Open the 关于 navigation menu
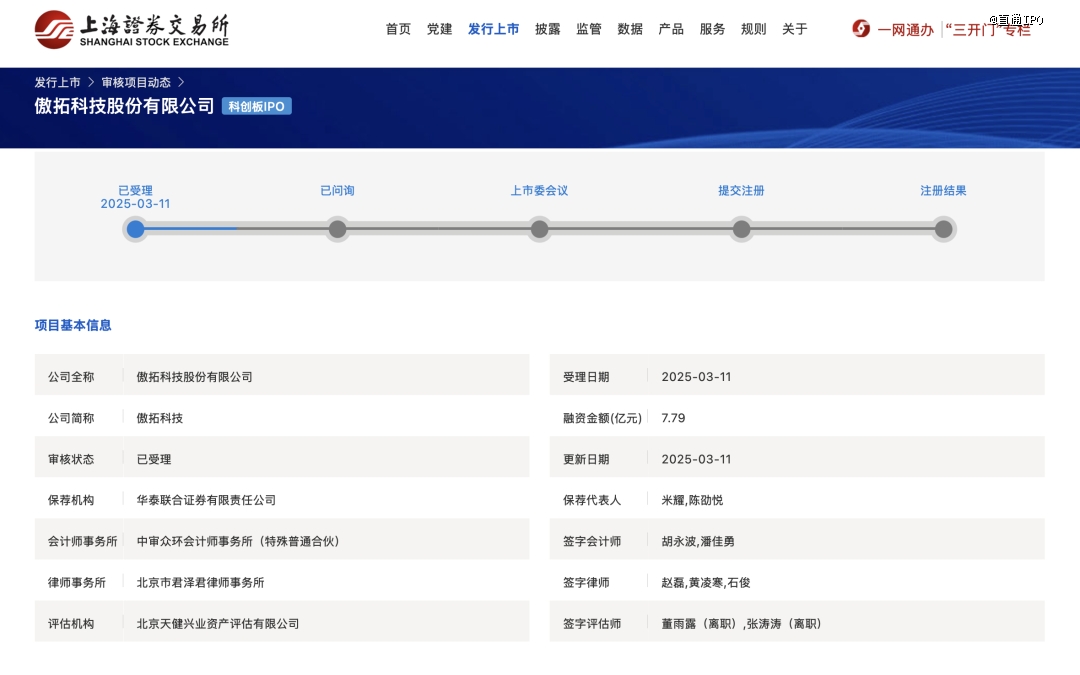This screenshot has width=1080, height=675. click(795, 29)
